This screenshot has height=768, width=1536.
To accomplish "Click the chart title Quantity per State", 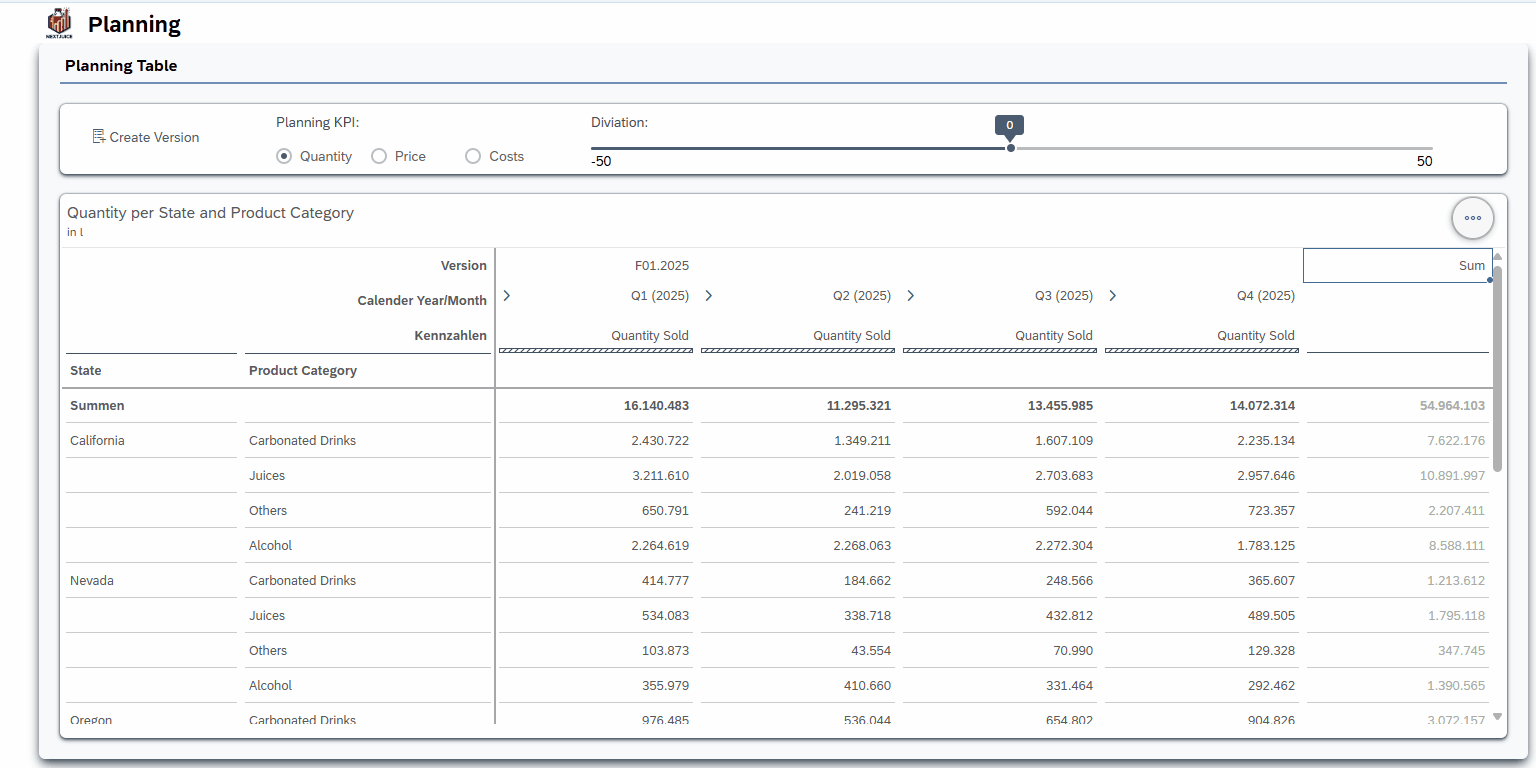I will click(x=210, y=213).
